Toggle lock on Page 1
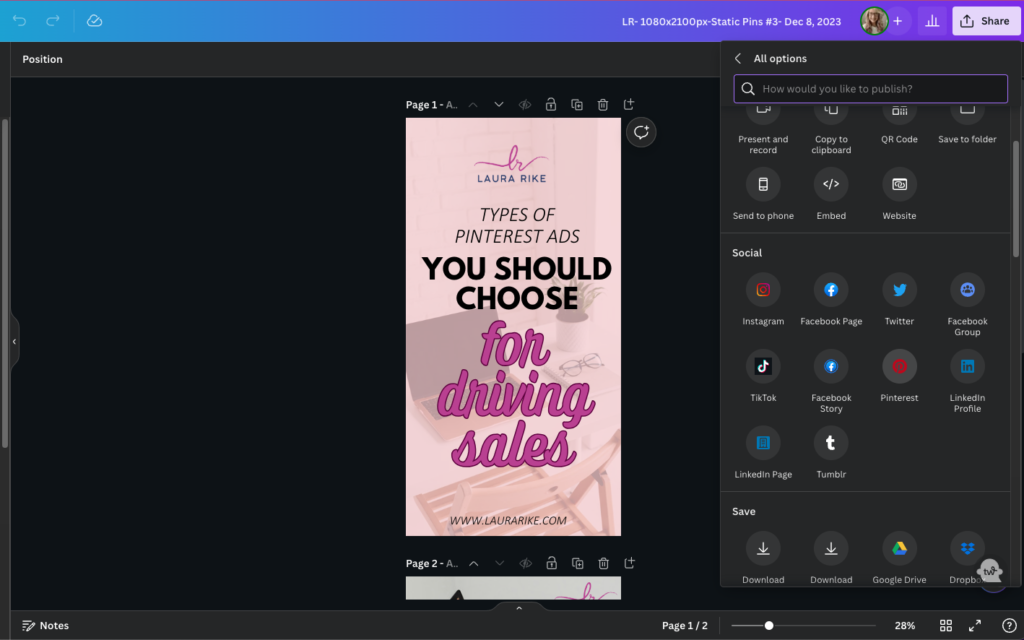The width and height of the screenshot is (1024, 640). click(551, 104)
